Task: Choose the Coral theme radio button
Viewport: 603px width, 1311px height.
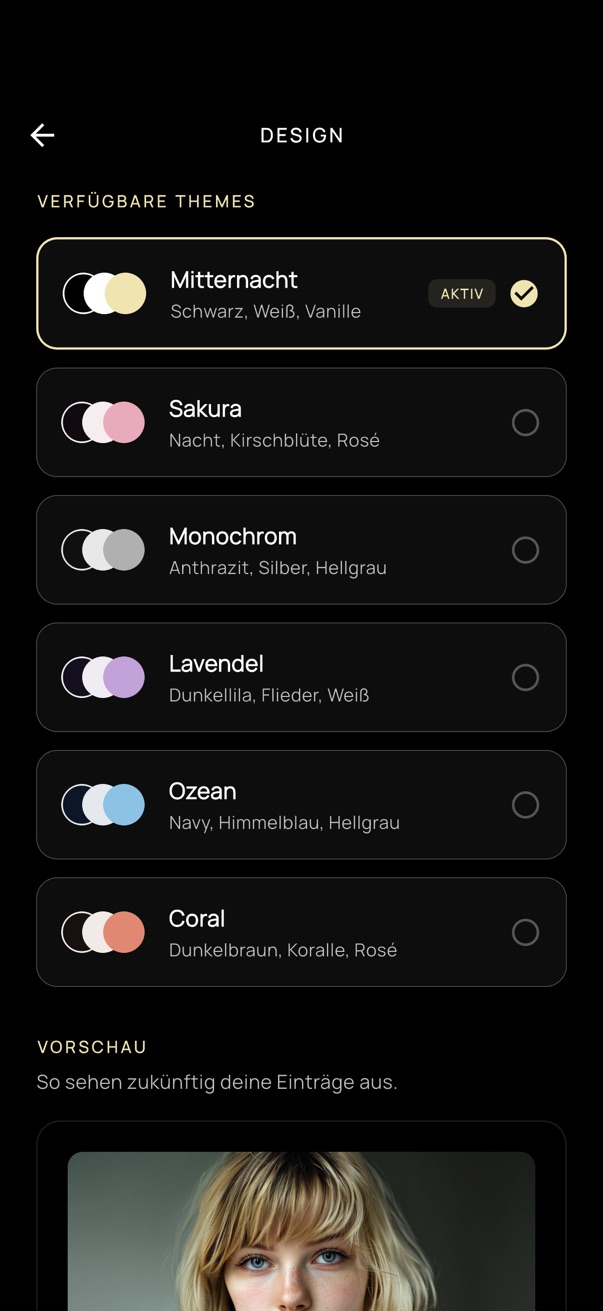Action: click(525, 933)
